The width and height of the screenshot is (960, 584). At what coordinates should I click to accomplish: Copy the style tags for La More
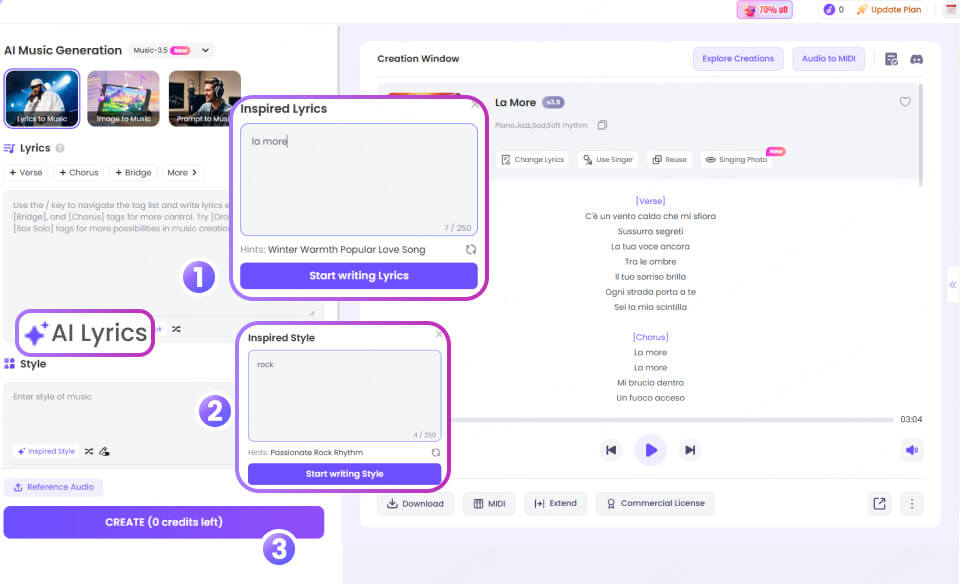click(602, 125)
